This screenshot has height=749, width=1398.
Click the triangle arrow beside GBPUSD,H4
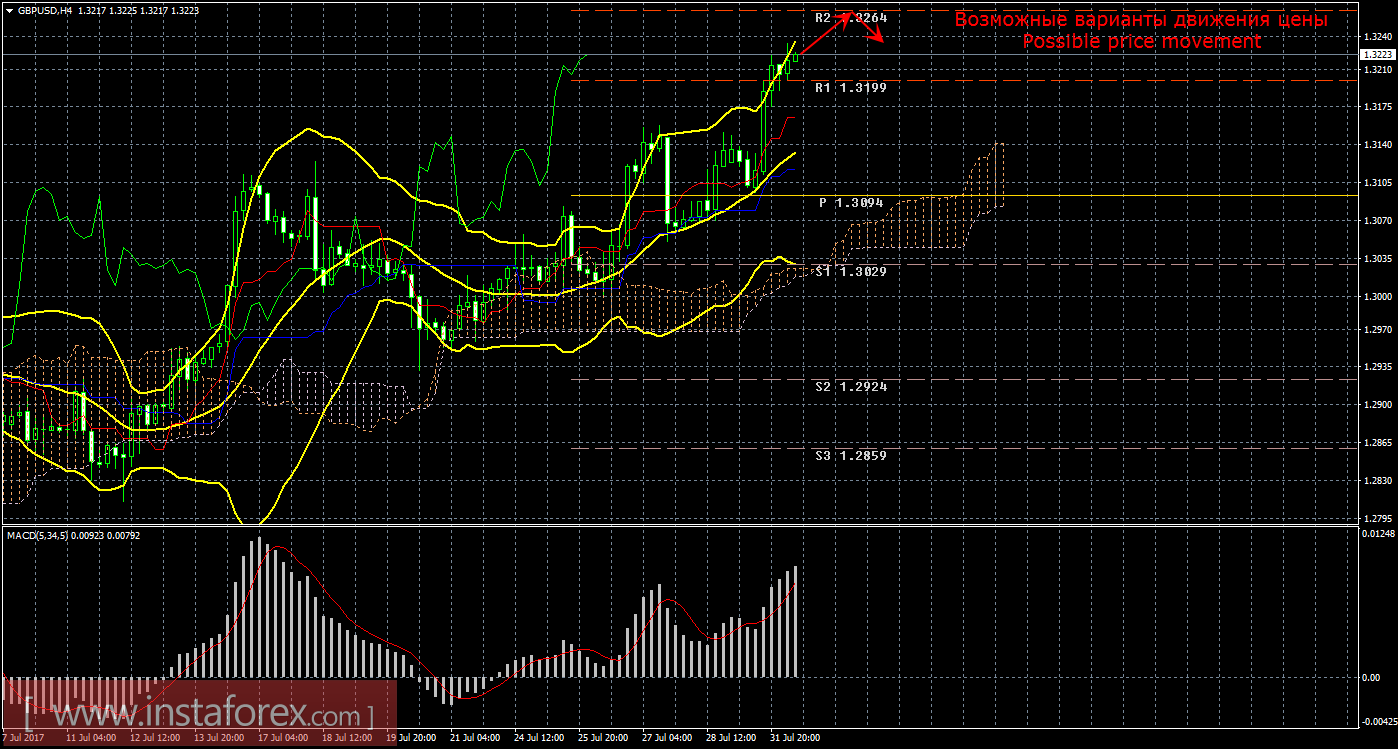pos(9,10)
